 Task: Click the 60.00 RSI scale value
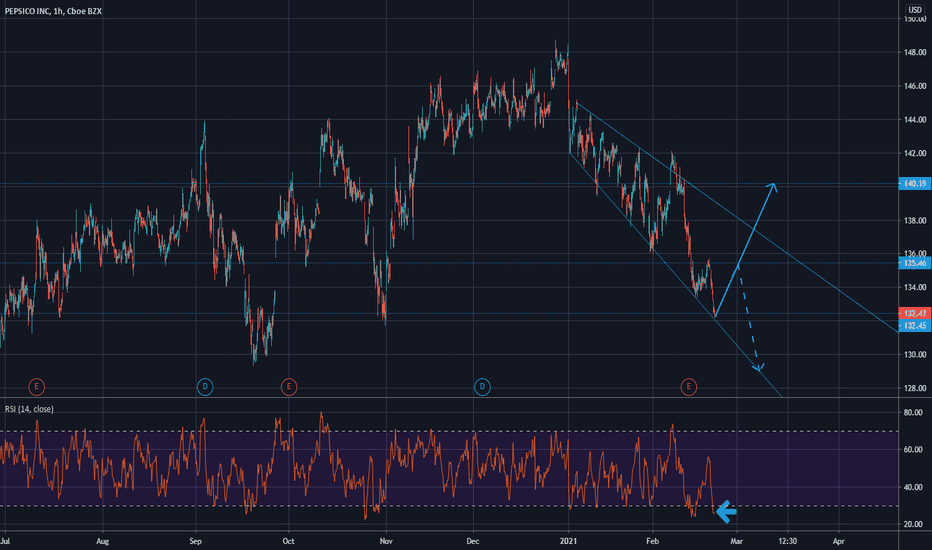pyautogui.click(x=914, y=450)
